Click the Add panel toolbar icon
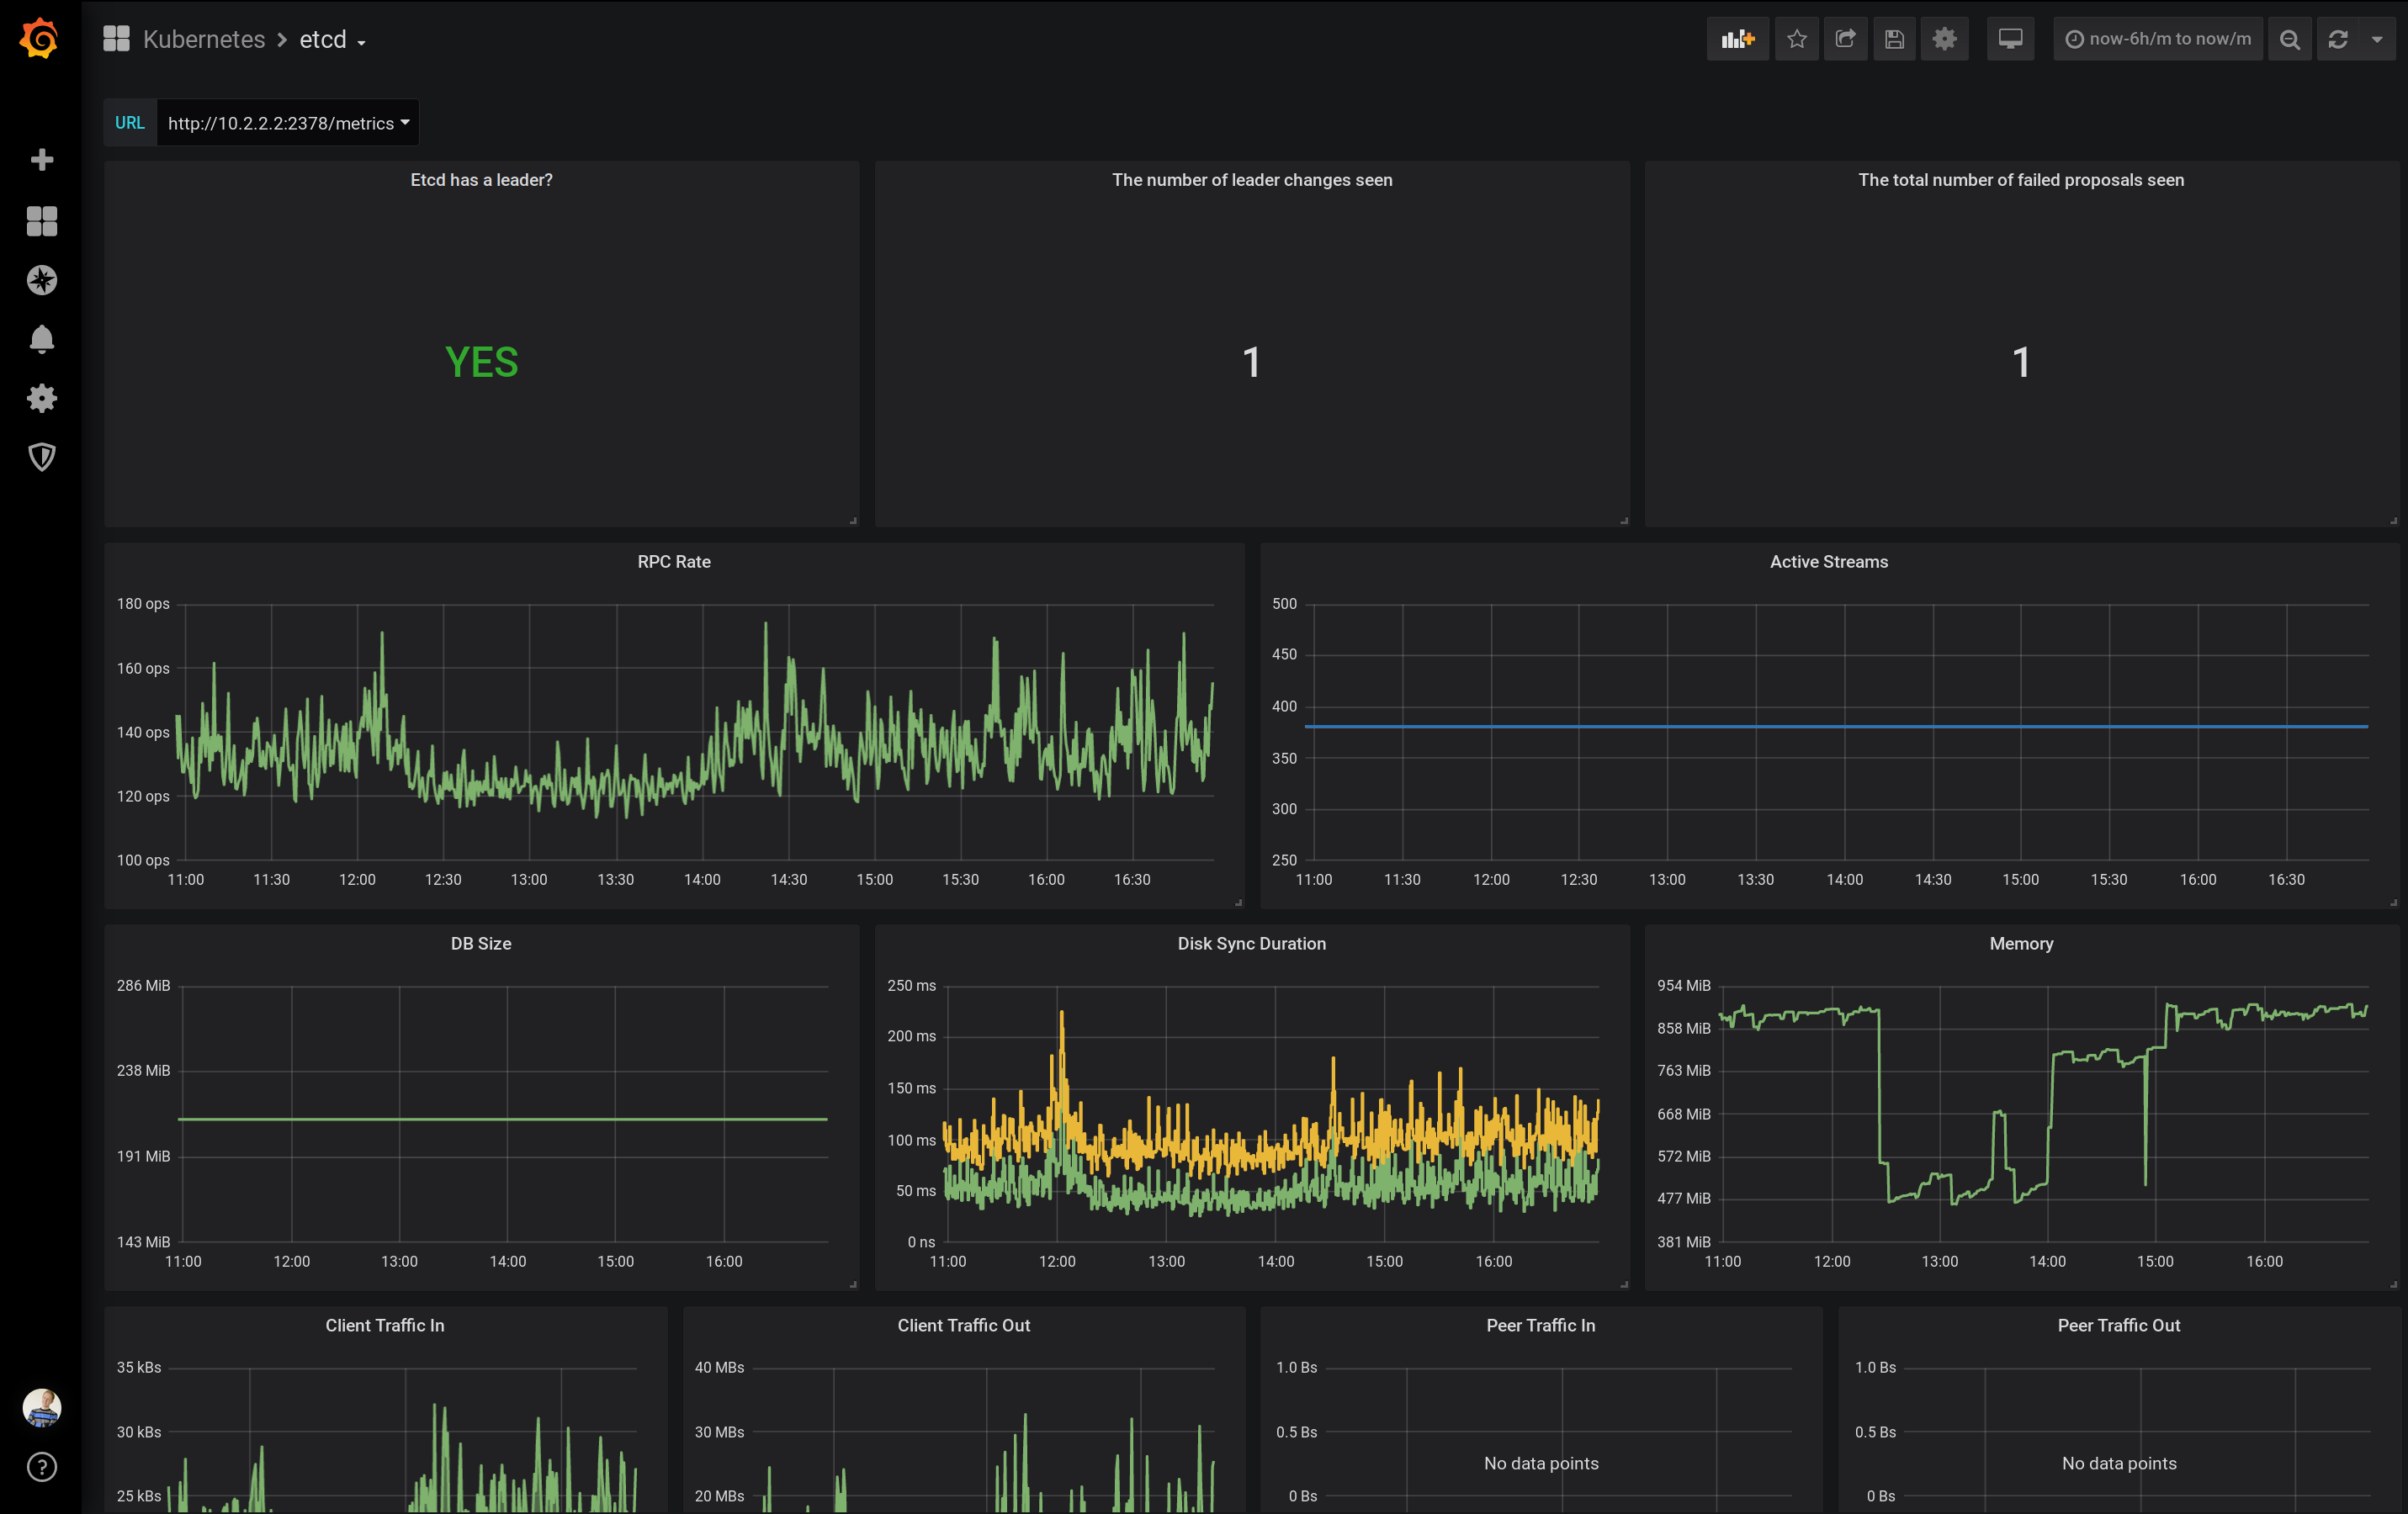Screen dimensions: 2408x1514 [1737, 39]
